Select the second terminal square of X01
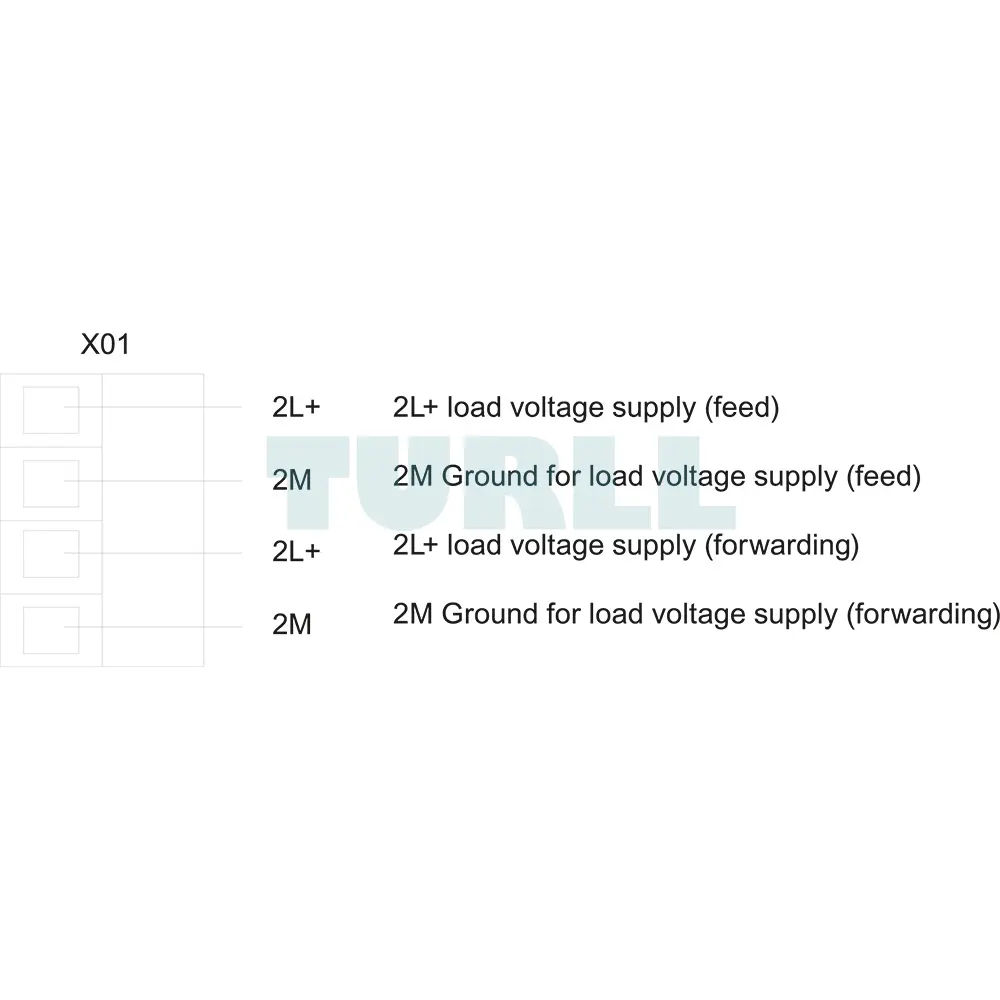This screenshot has height=1000, width=1000. pyautogui.click(x=51, y=483)
